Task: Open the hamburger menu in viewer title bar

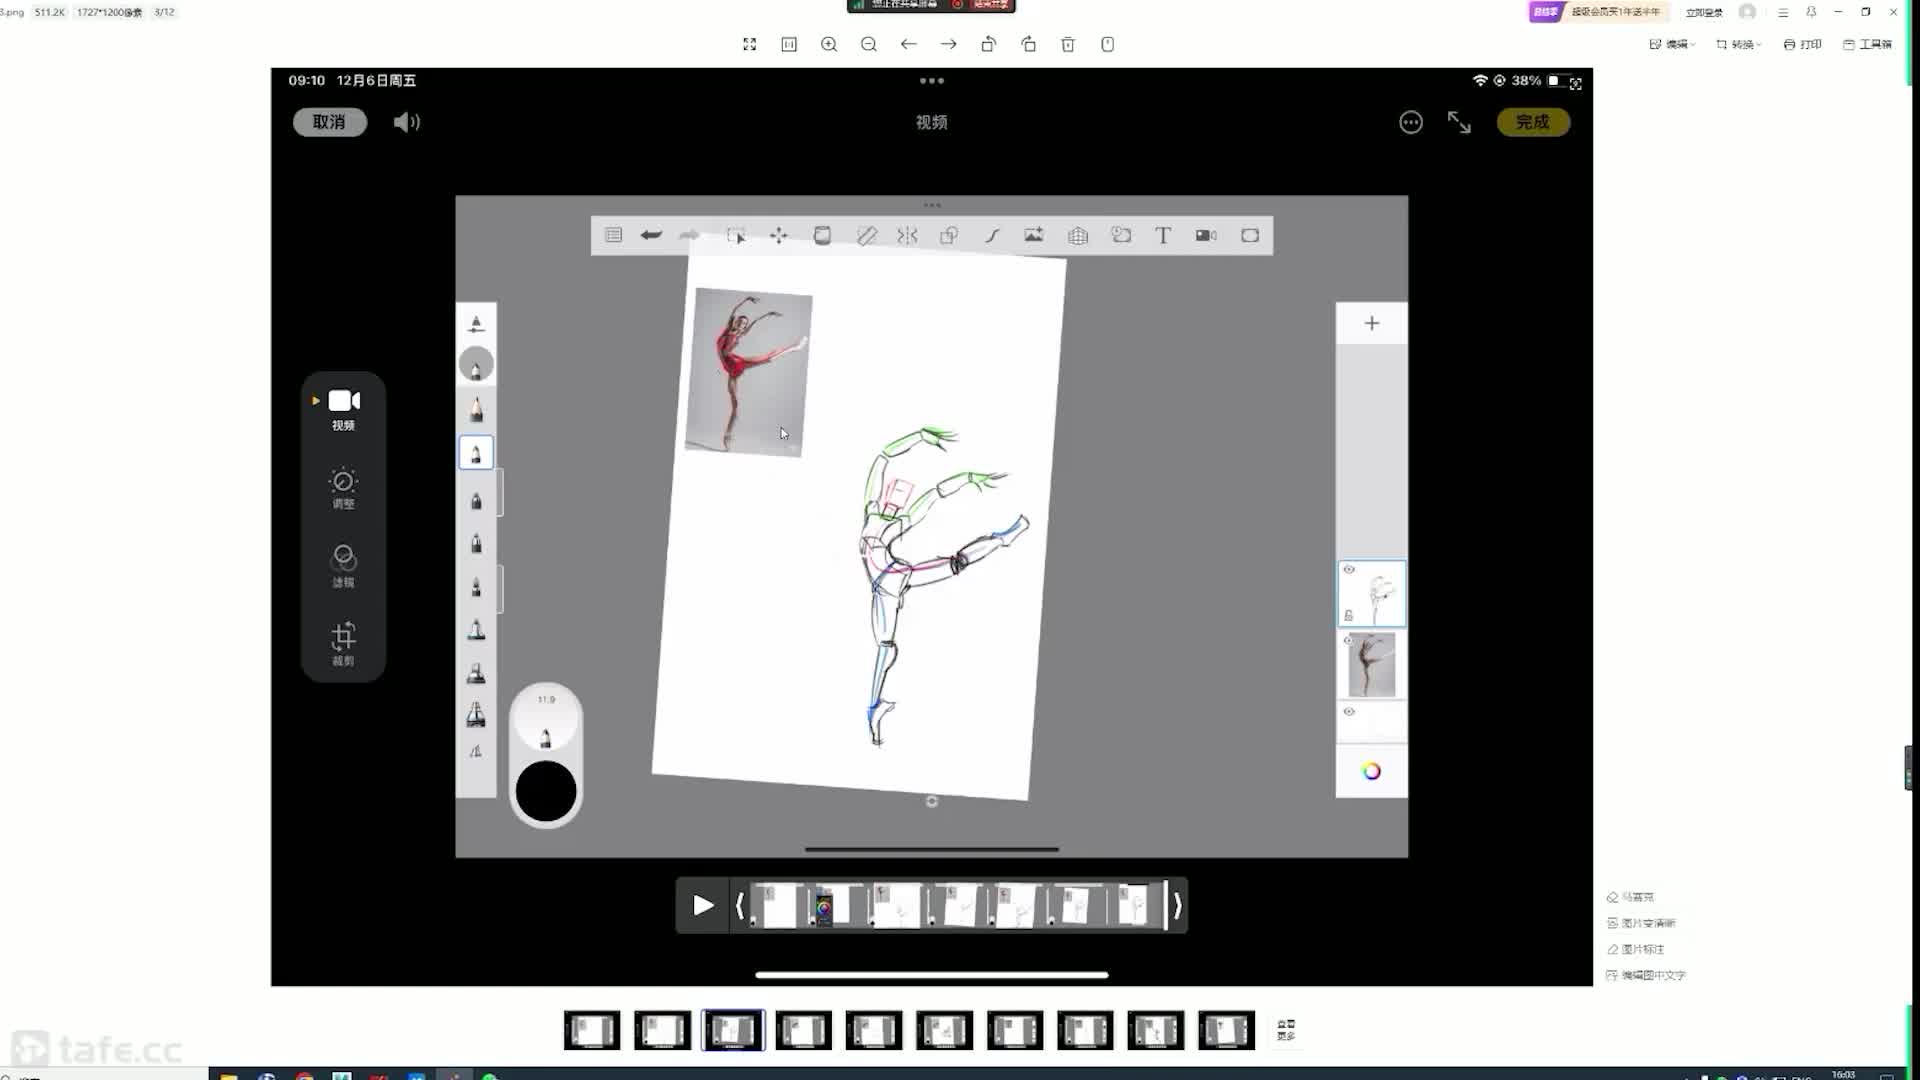Action: pos(1783,12)
